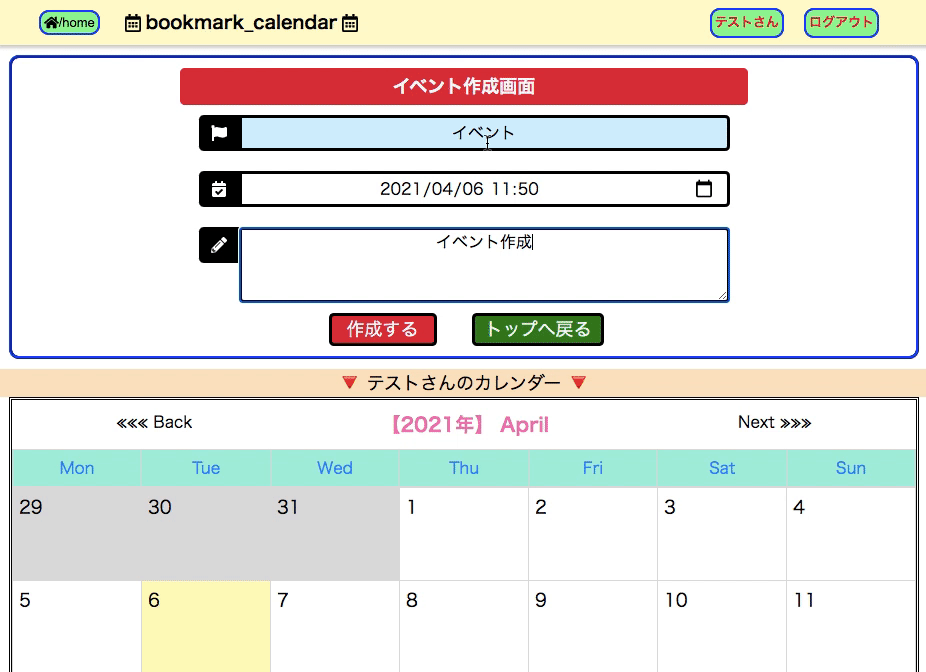Viewport: 926px width, 672px height.
Task: Select April 1 in the calendar
Action: pos(463,533)
